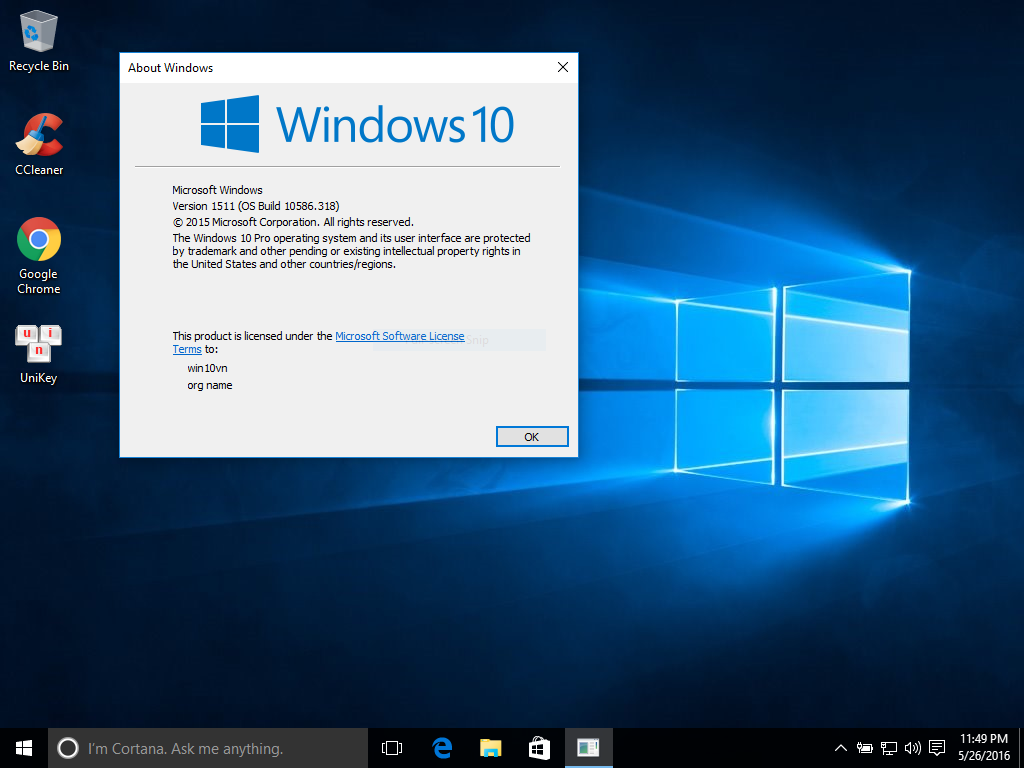Open the Action Center notifications icon
Viewport: 1024px width, 768px height.
pos(937,748)
